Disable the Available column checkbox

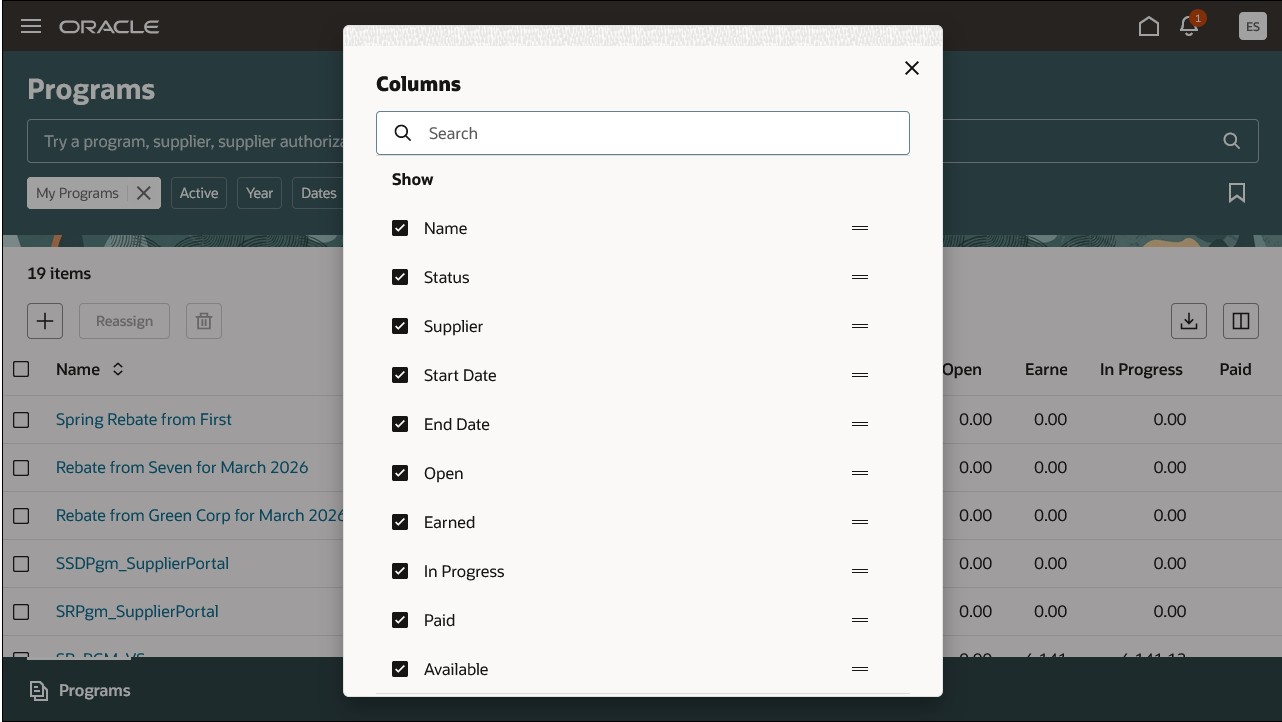coord(400,669)
